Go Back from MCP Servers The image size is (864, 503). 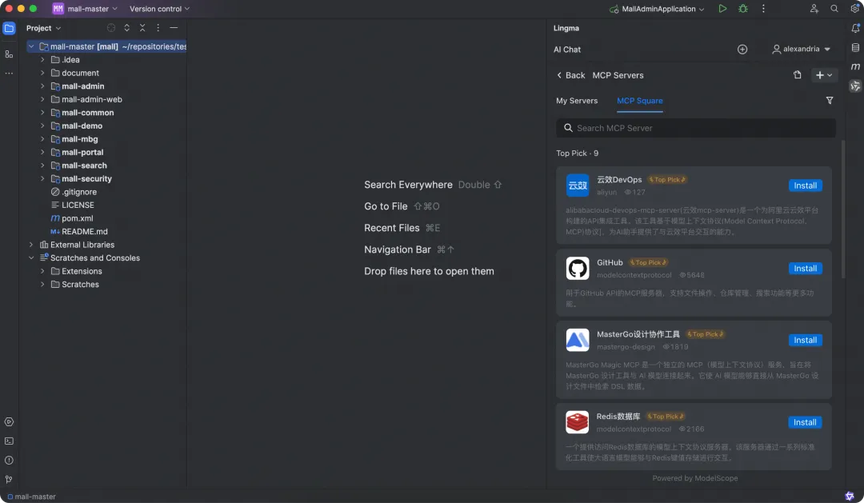[571, 75]
